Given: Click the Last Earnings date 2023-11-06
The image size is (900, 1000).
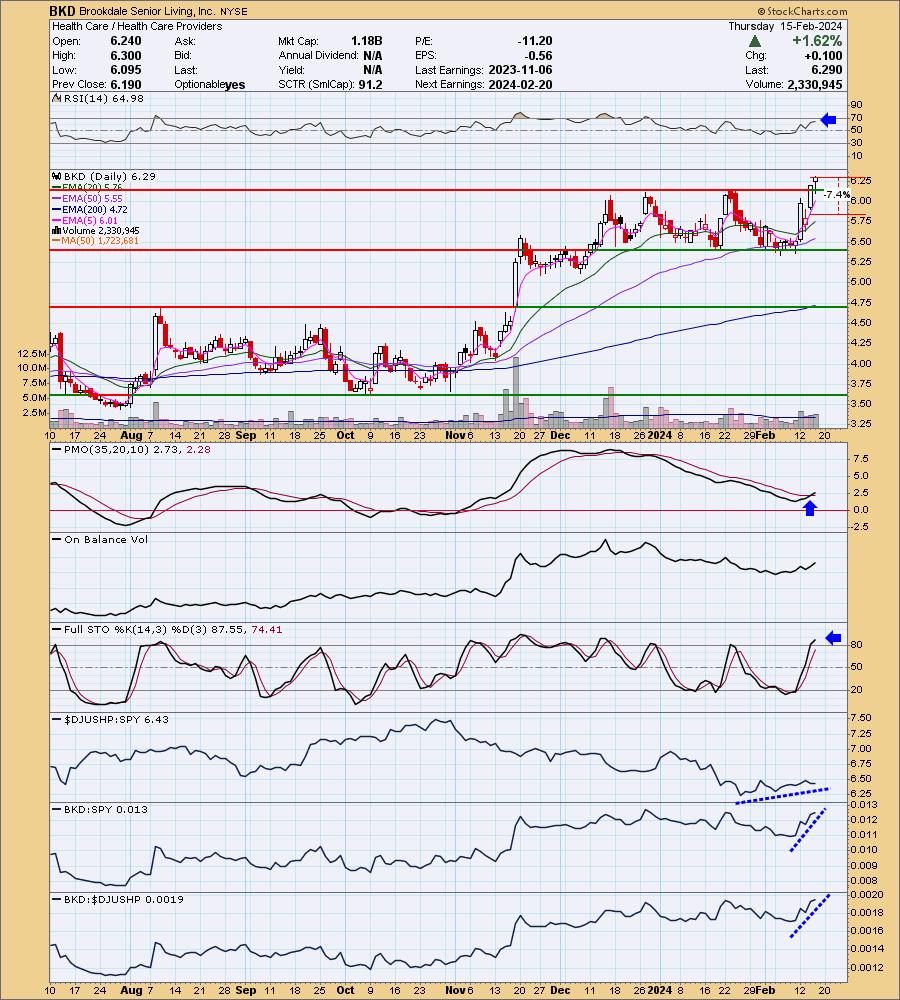Looking at the screenshot, I should tap(520, 70).
